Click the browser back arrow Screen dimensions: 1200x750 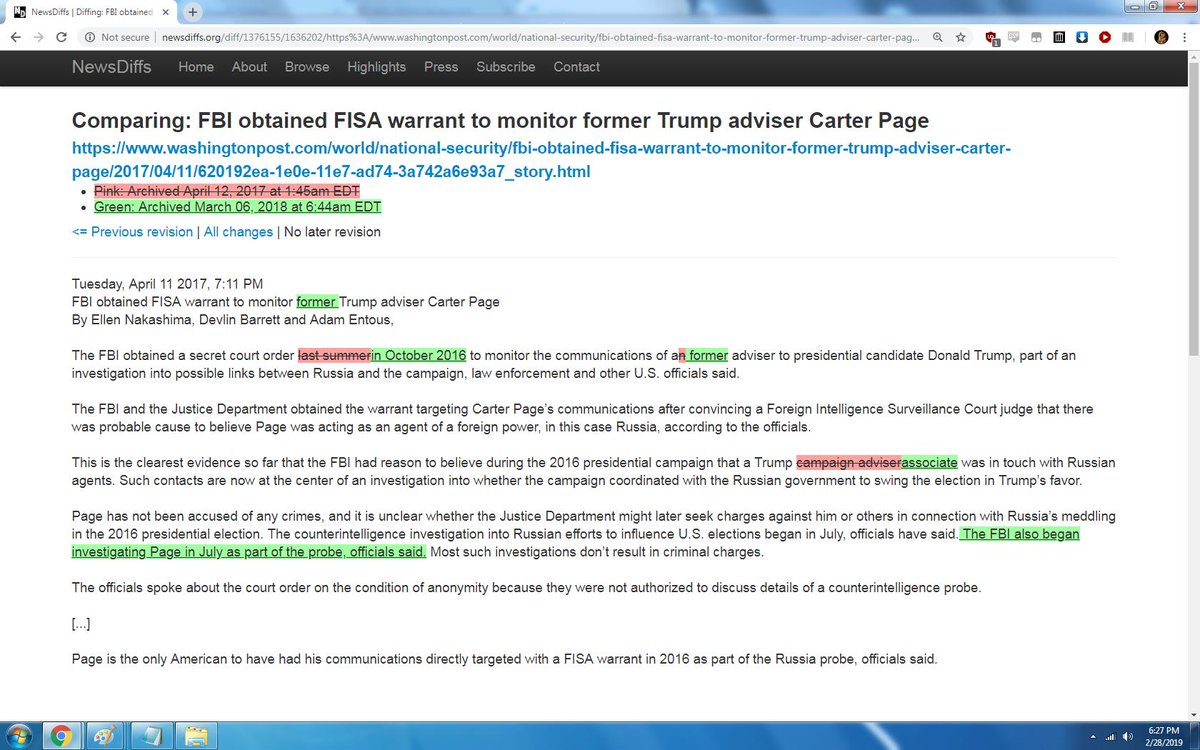click(x=14, y=37)
